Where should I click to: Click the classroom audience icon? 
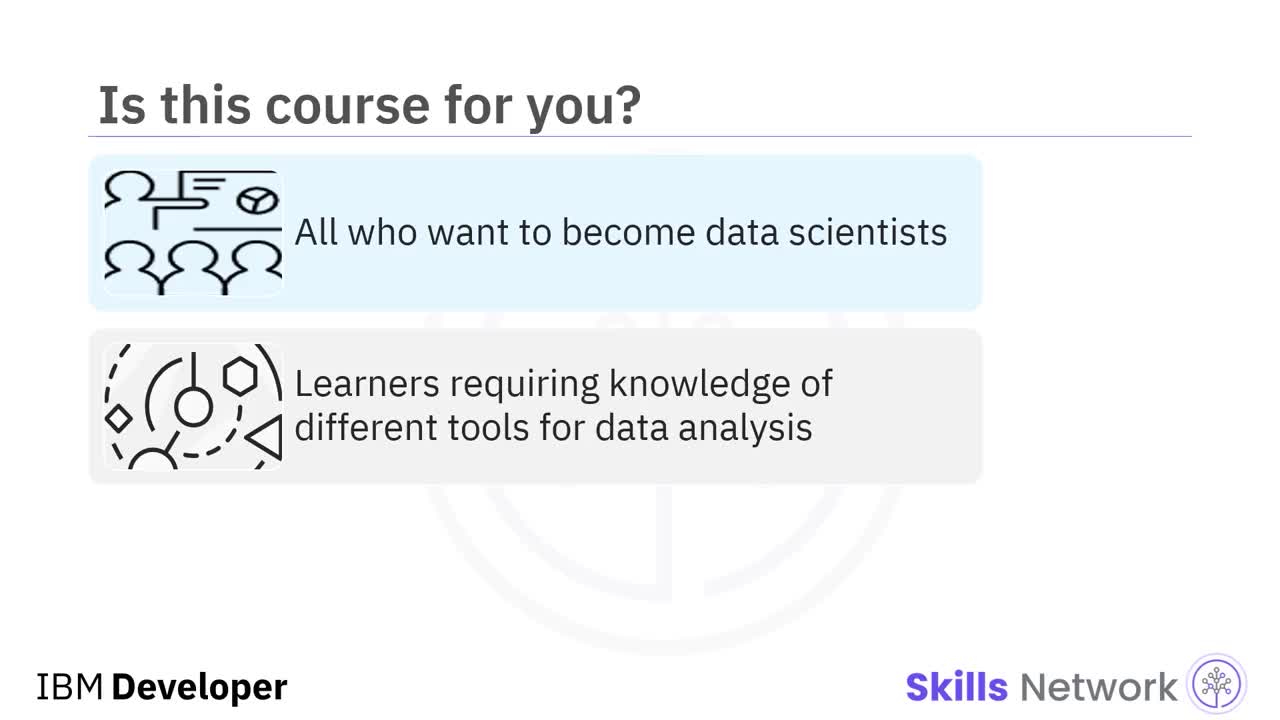(193, 233)
